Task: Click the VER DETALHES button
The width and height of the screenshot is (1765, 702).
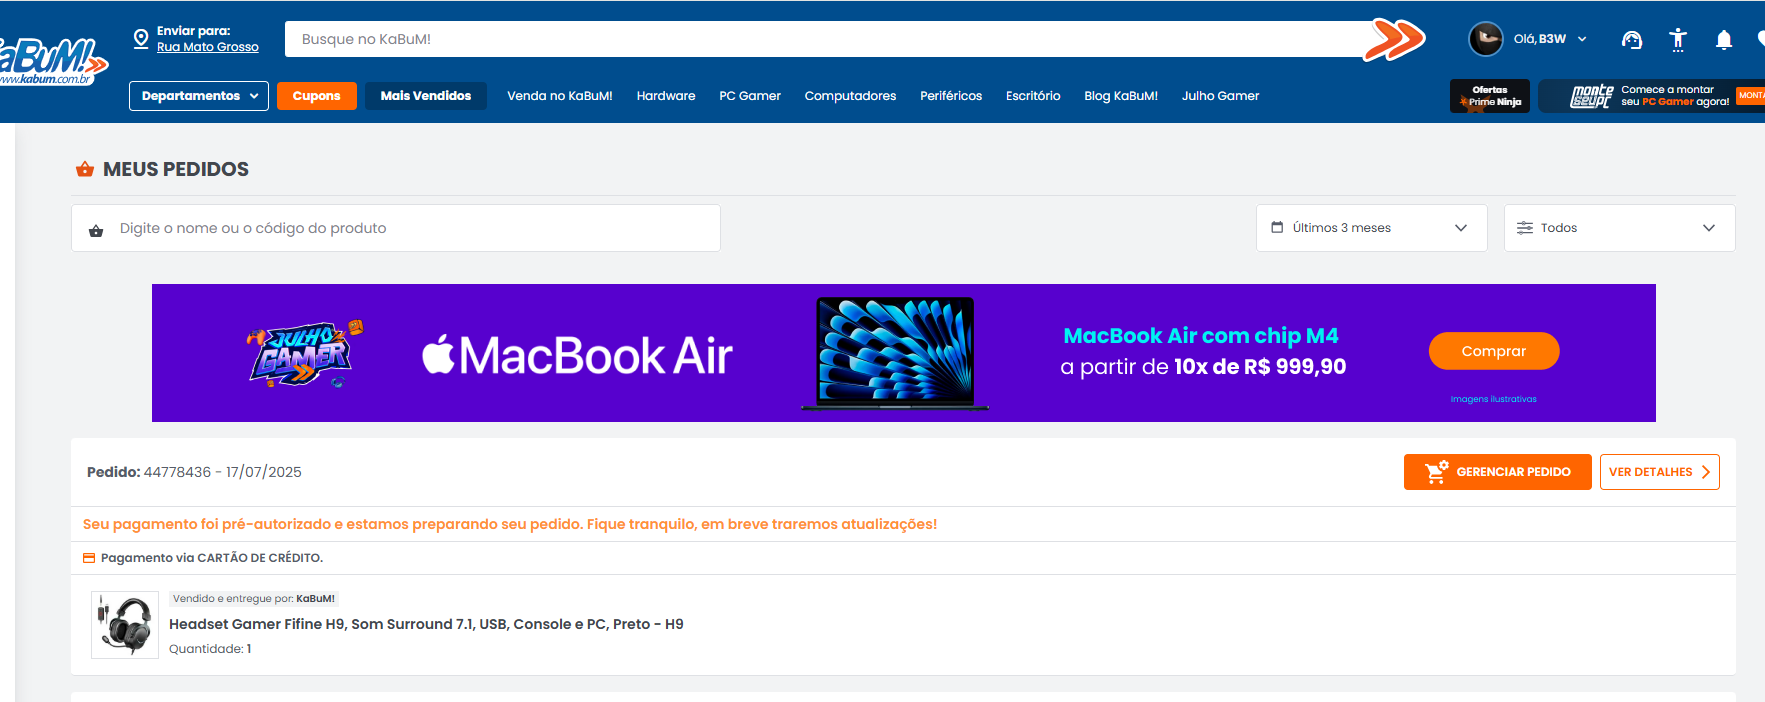Action: 1658,472
